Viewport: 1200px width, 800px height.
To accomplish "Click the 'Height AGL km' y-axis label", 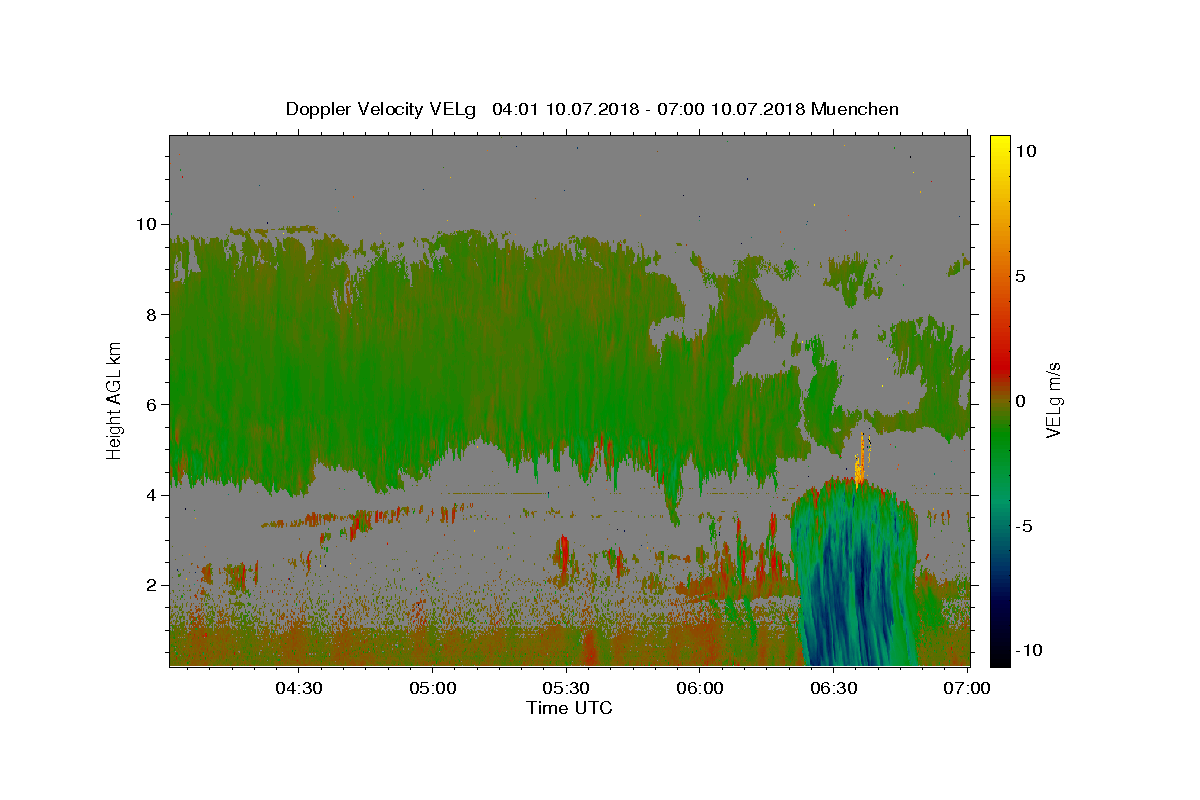I will point(114,400).
